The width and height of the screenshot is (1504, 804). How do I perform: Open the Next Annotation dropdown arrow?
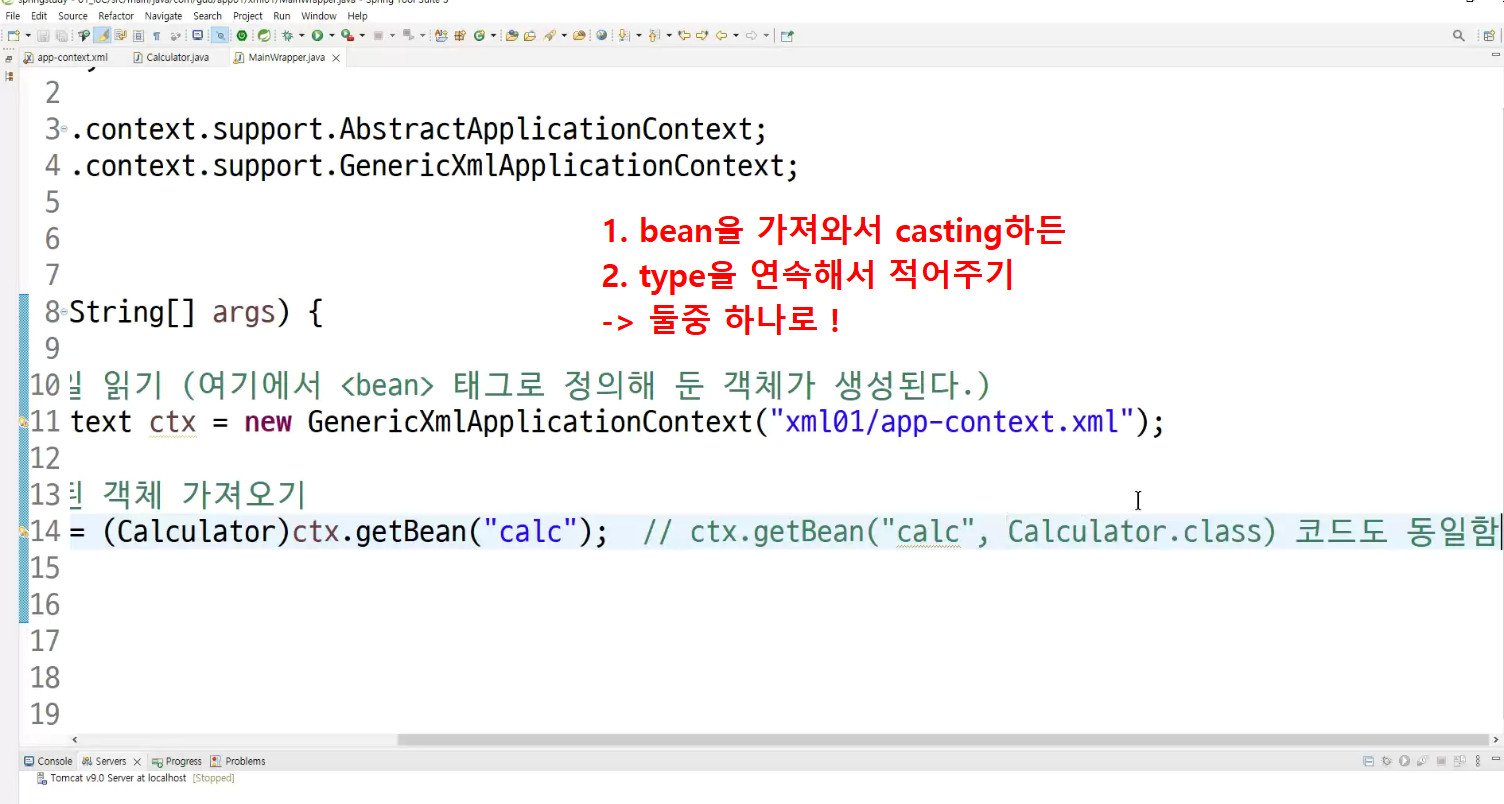coord(637,35)
